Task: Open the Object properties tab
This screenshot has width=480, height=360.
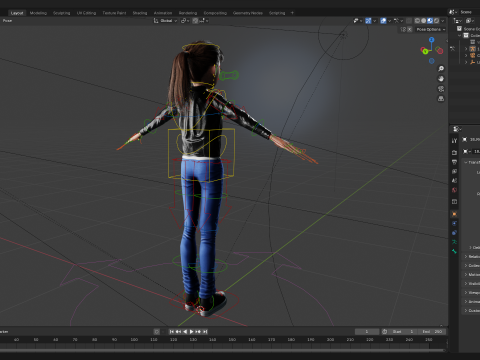Action: pos(454,214)
